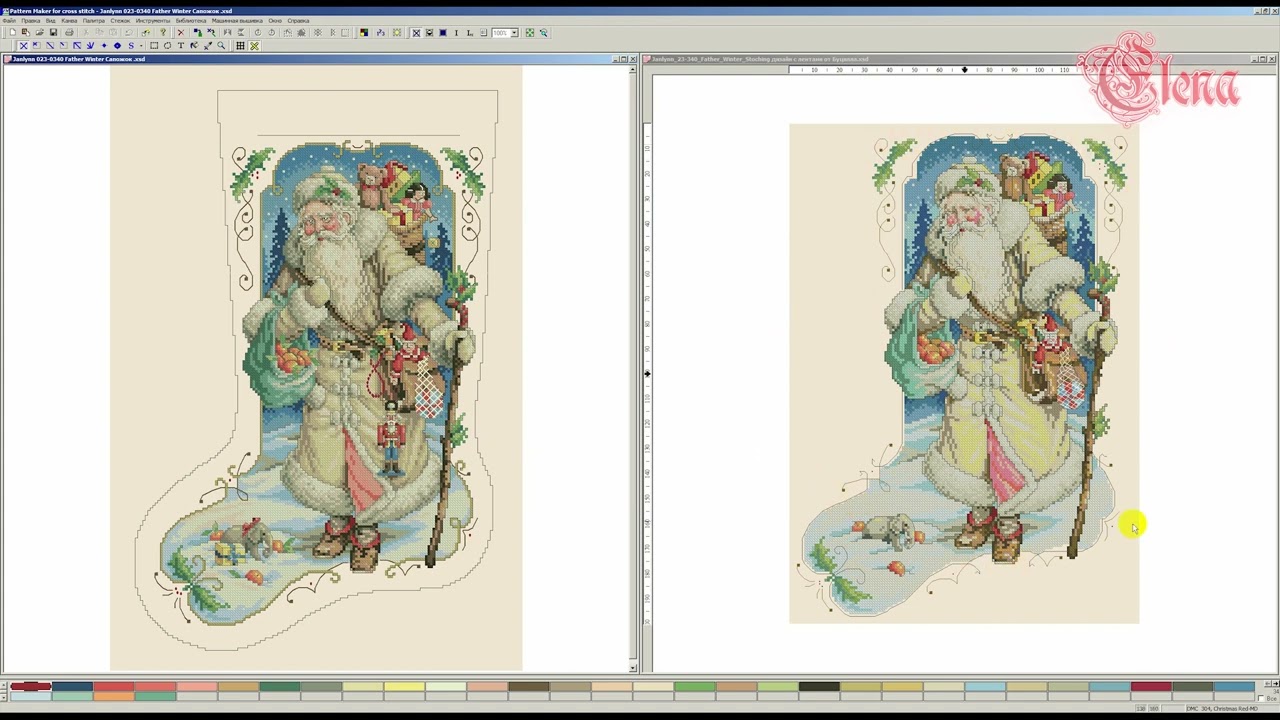Select the selected dark red palette swatch
This screenshot has width=1280, height=720.
pyautogui.click(x=30, y=686)
